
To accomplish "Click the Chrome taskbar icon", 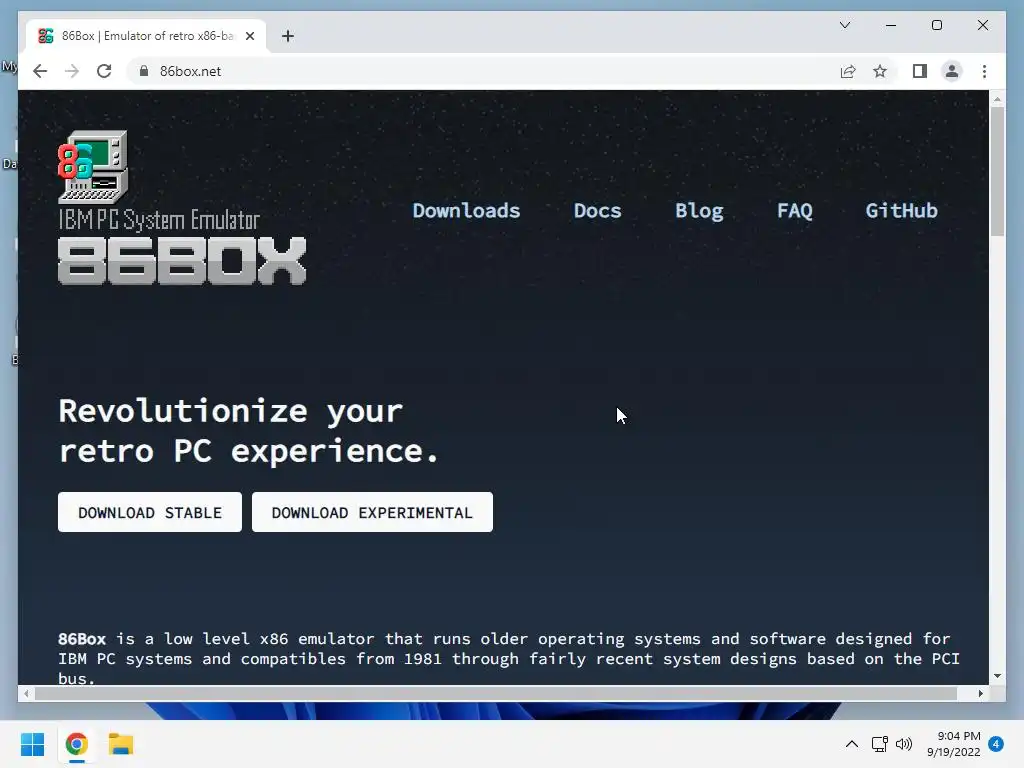I will 76,744.
